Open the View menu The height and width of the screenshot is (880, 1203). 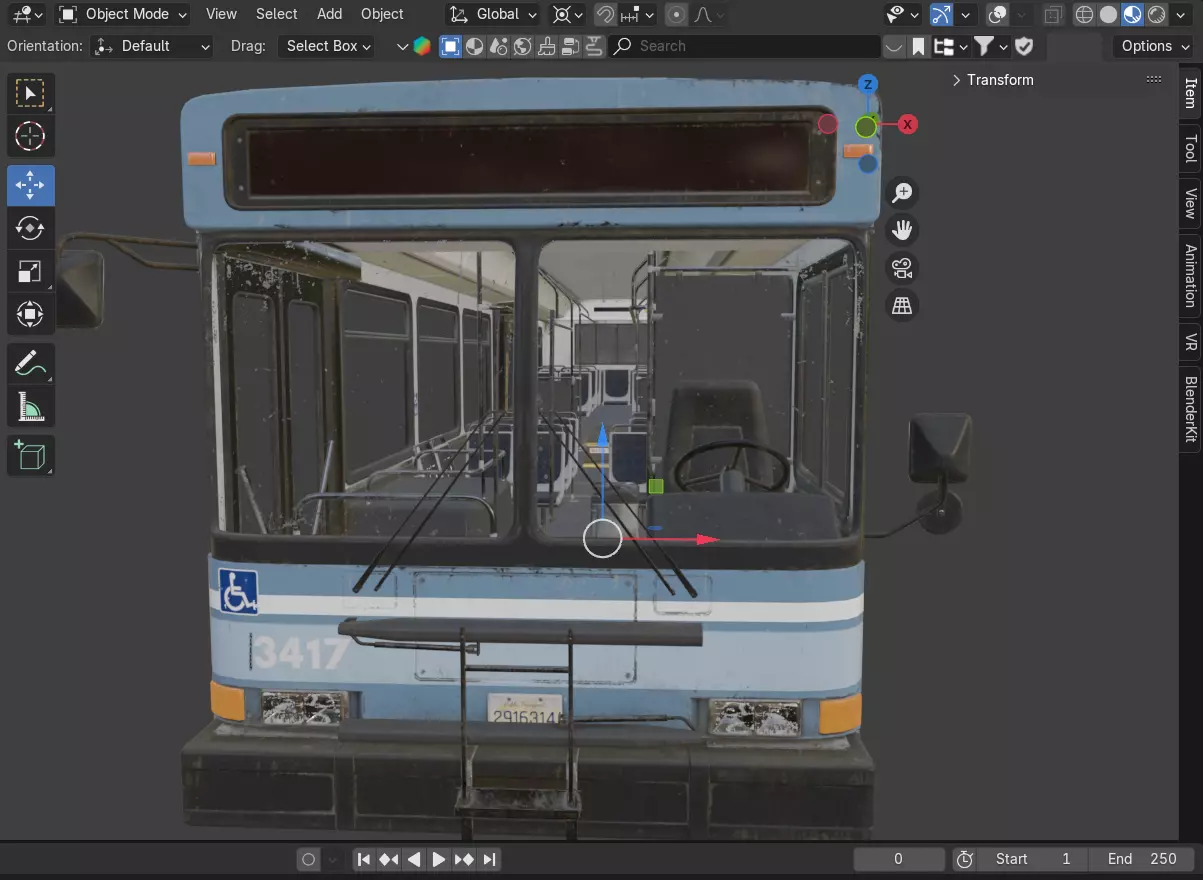click(221, 15)
